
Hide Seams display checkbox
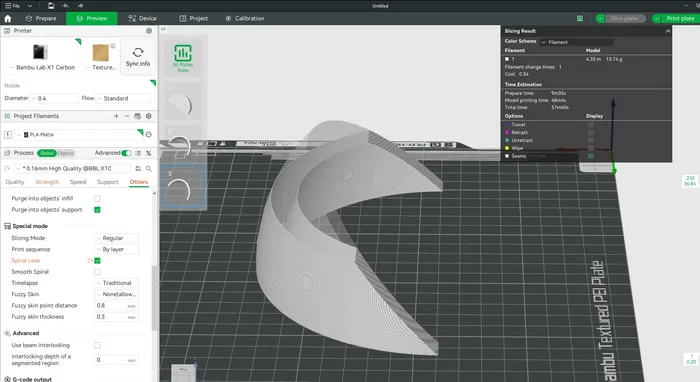tap(591, 156)
